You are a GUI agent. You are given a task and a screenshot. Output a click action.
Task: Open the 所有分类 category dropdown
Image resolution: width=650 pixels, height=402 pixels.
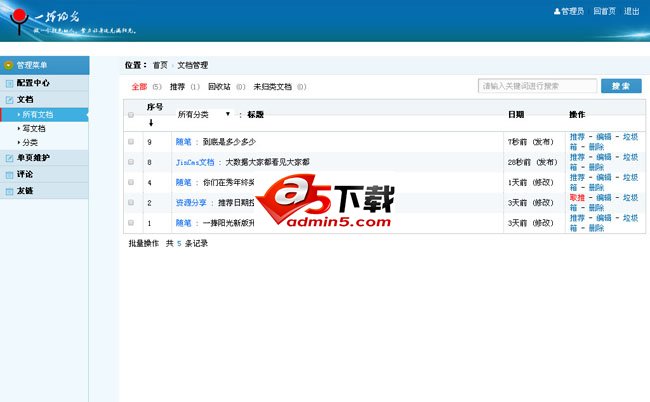[x=204, y=114]
